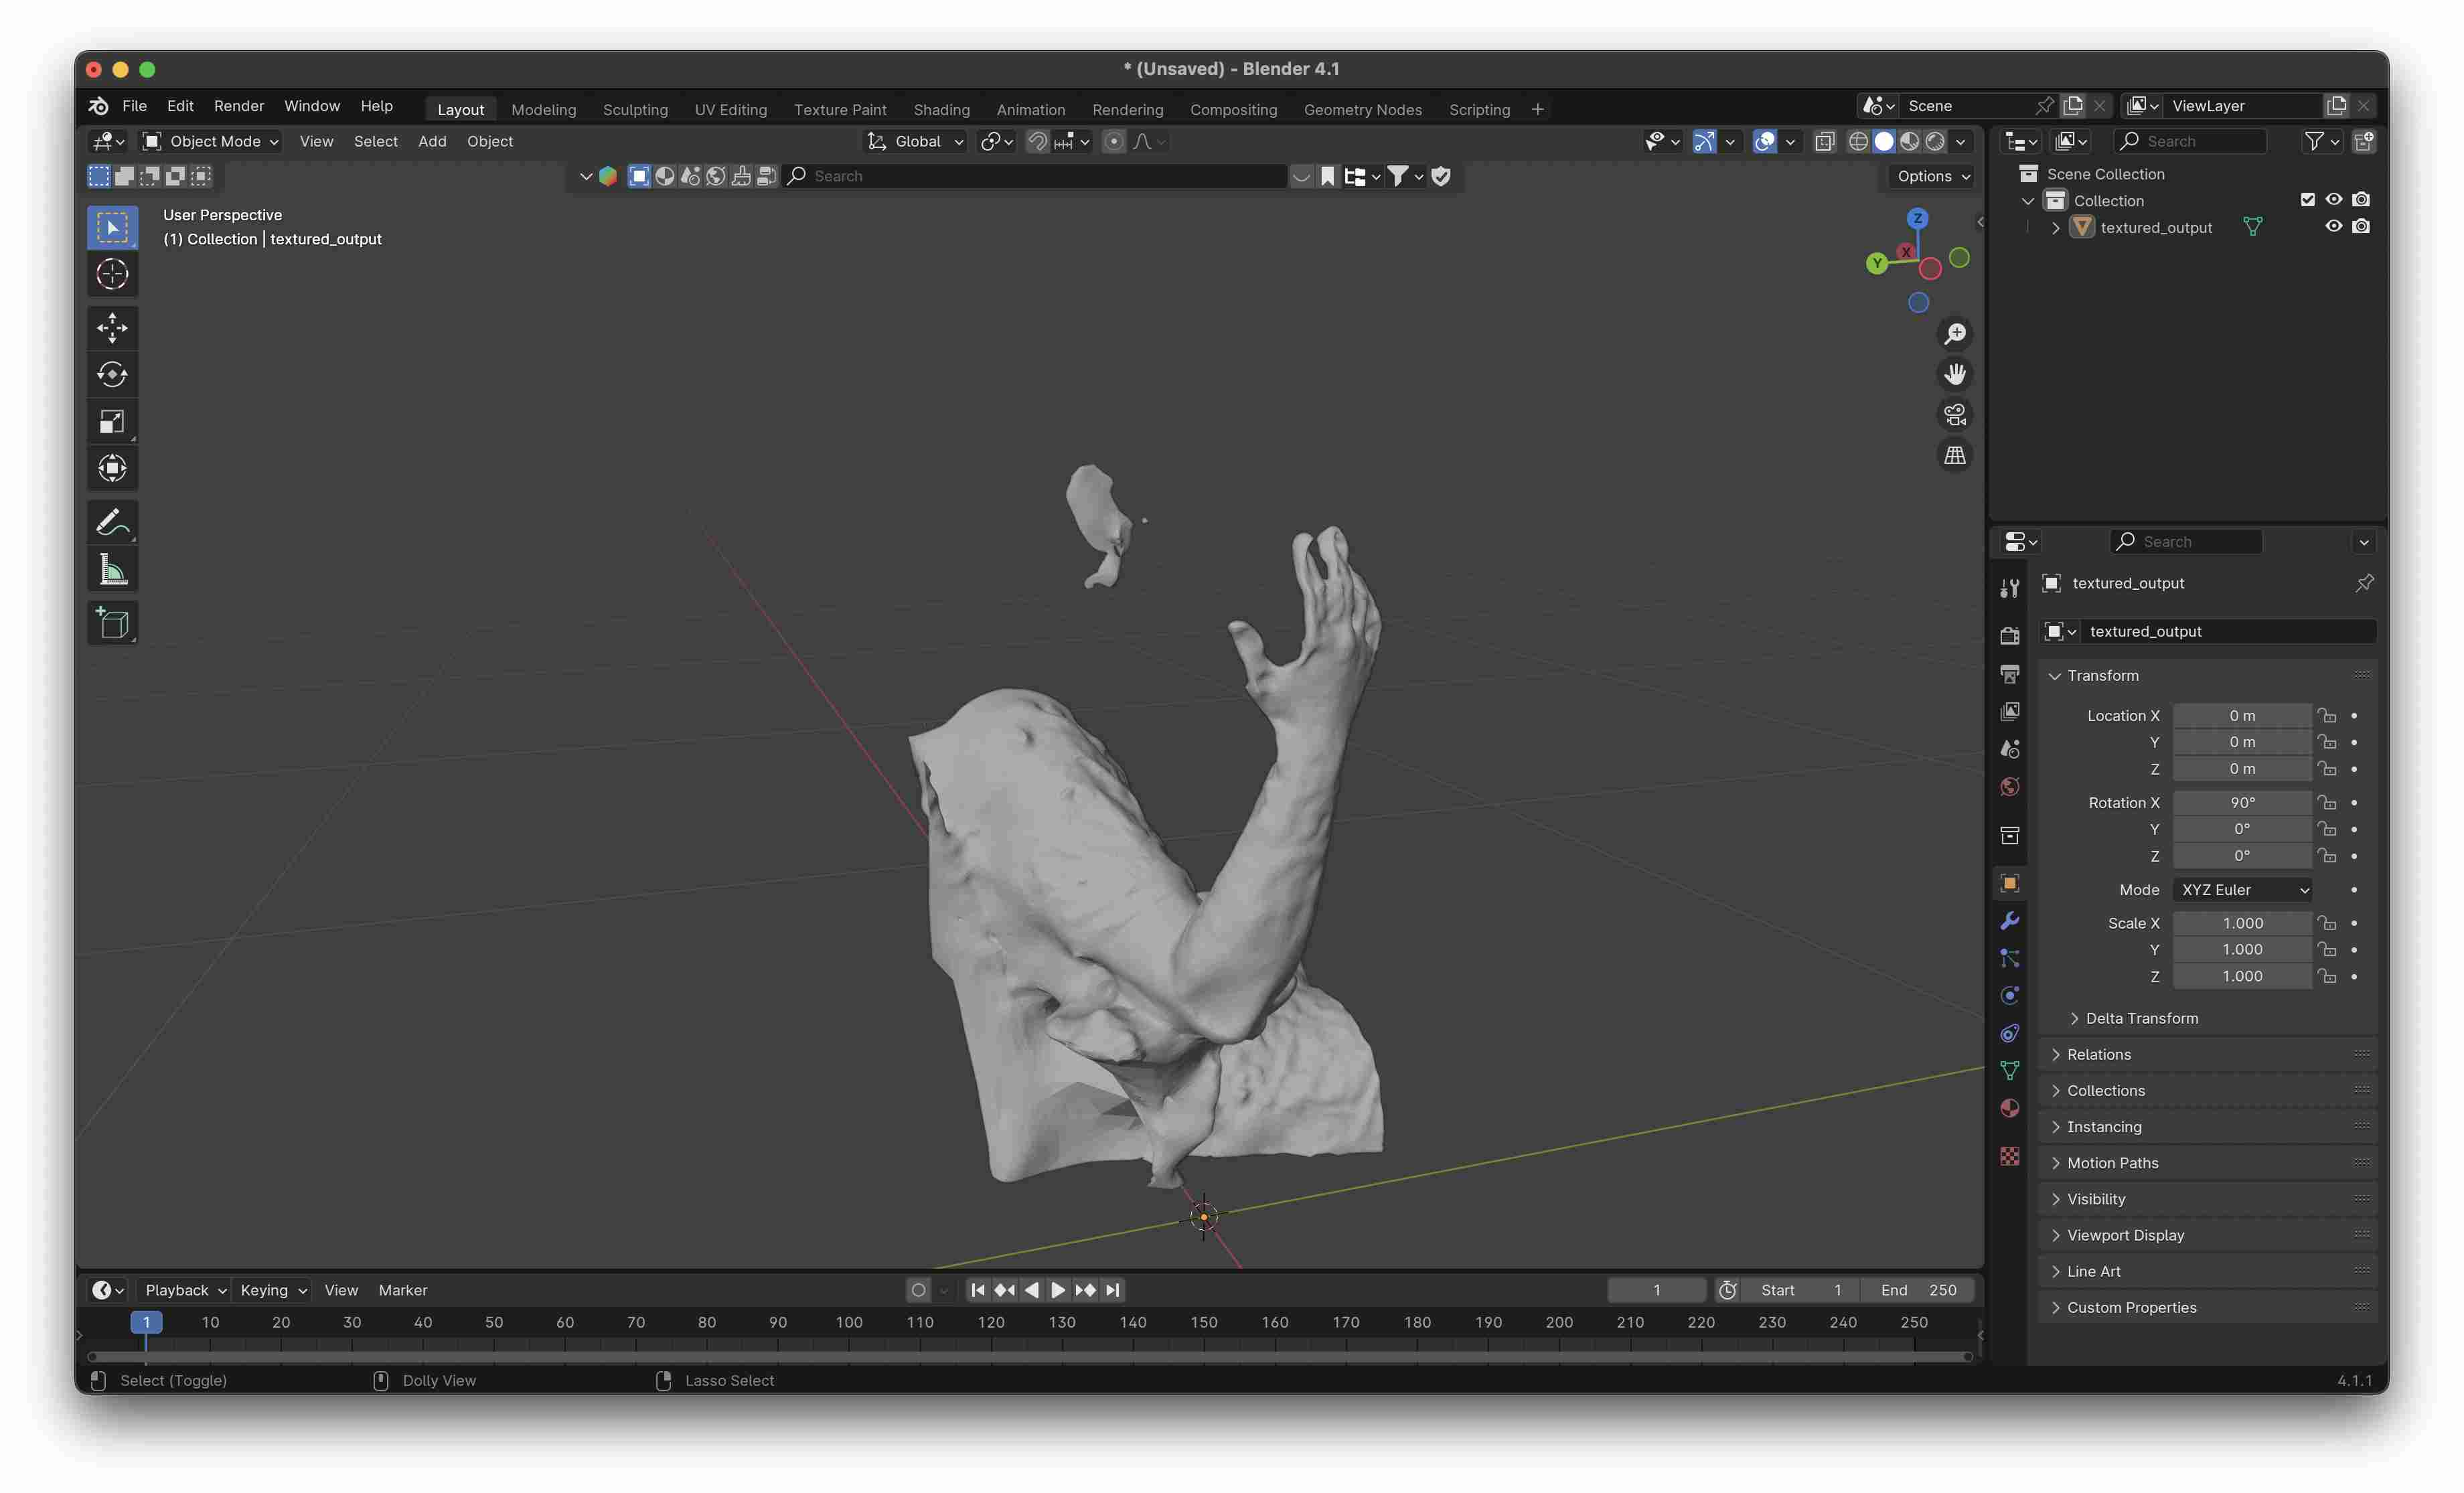Switch perspective/orthographic grid icon
This screenshot has width=2464, height=1493.
pos(1955,456)
